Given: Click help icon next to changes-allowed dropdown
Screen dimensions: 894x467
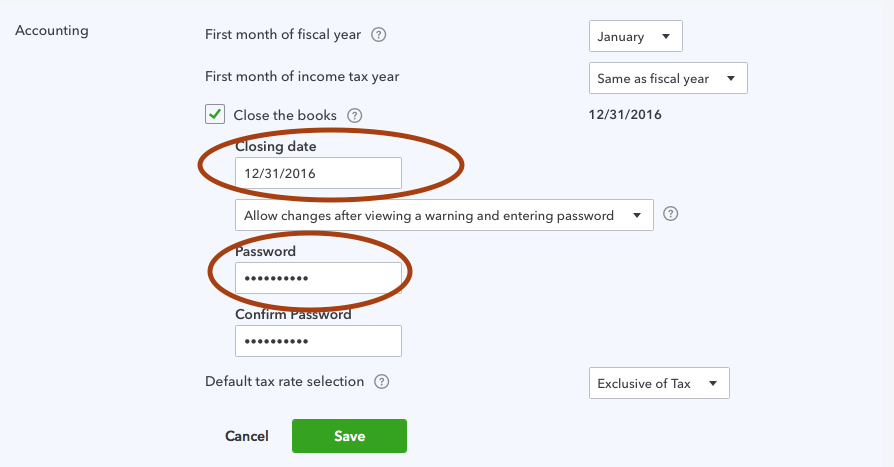Looking at the screenshot, I should pyautogui.click(x=670, y=214).
